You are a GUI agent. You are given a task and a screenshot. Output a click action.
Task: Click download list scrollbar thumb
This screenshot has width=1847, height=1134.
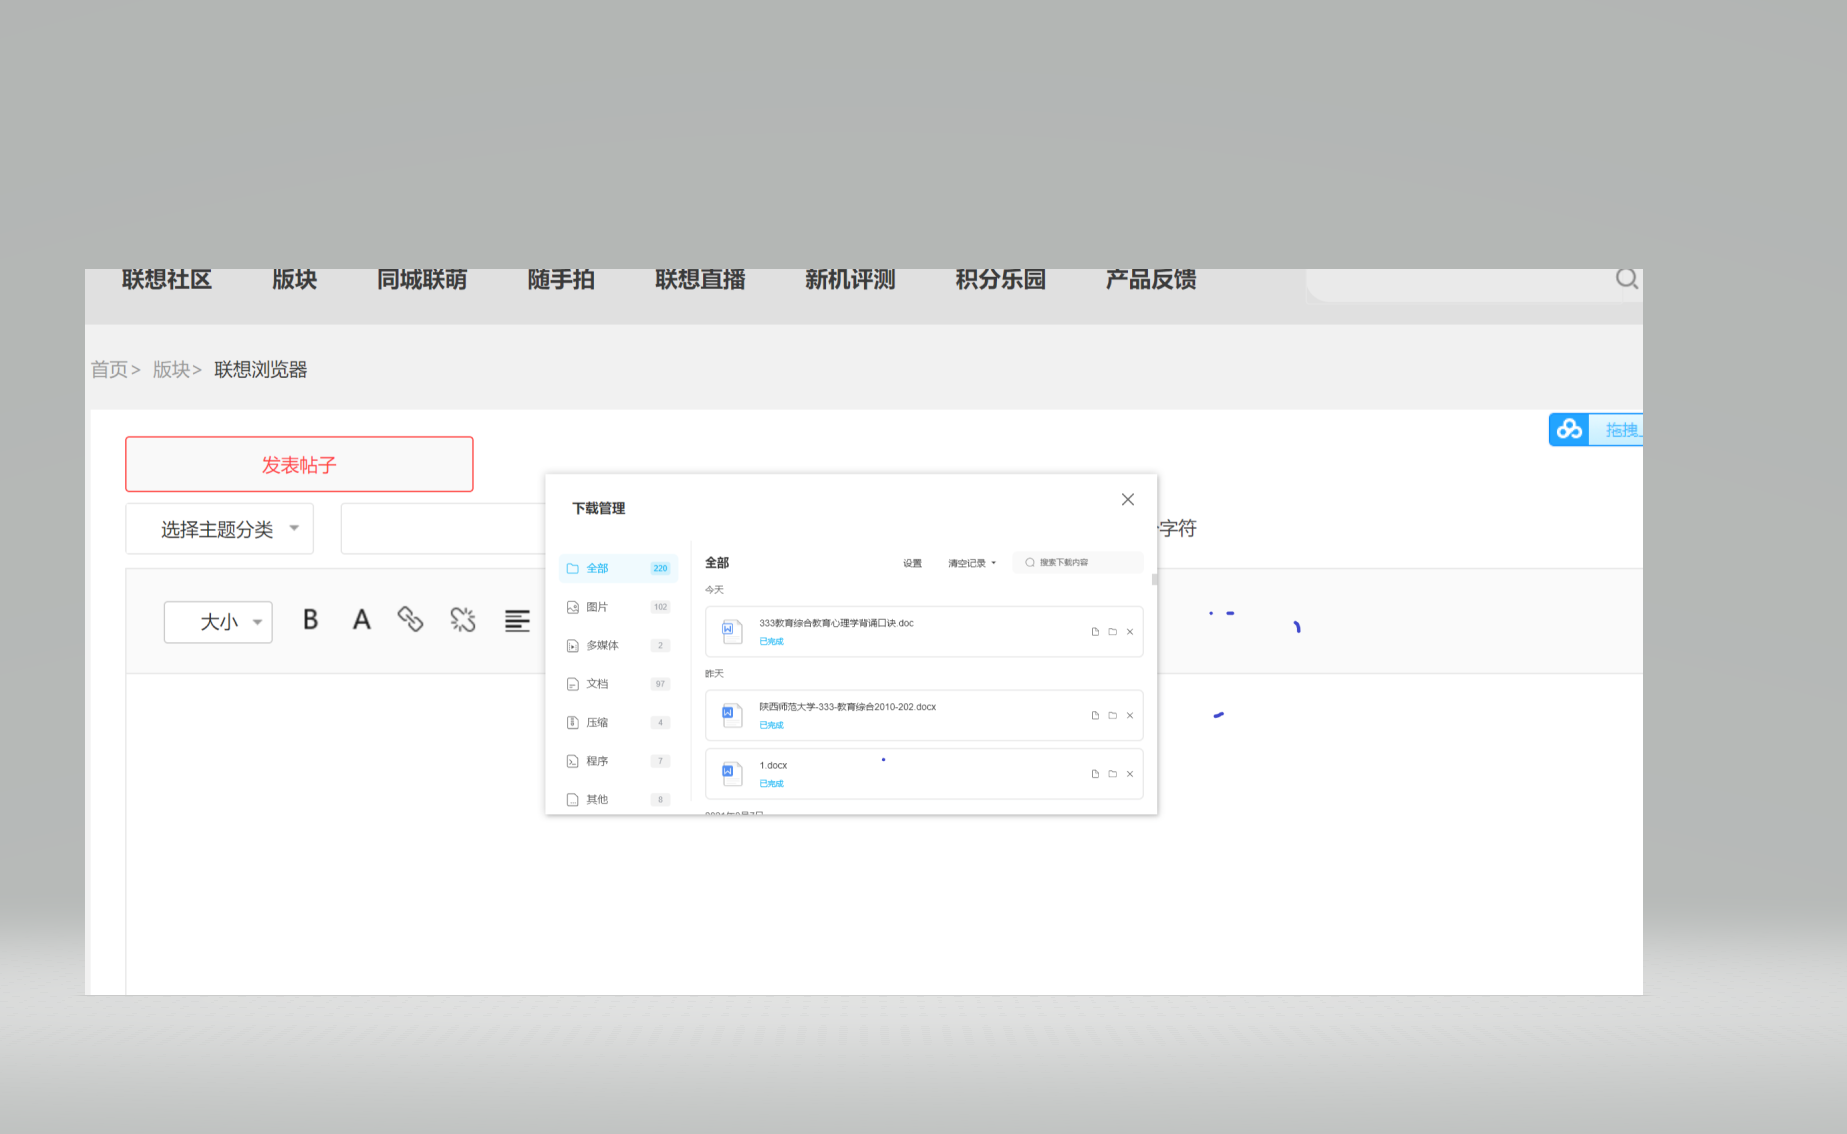[1154, 579]
